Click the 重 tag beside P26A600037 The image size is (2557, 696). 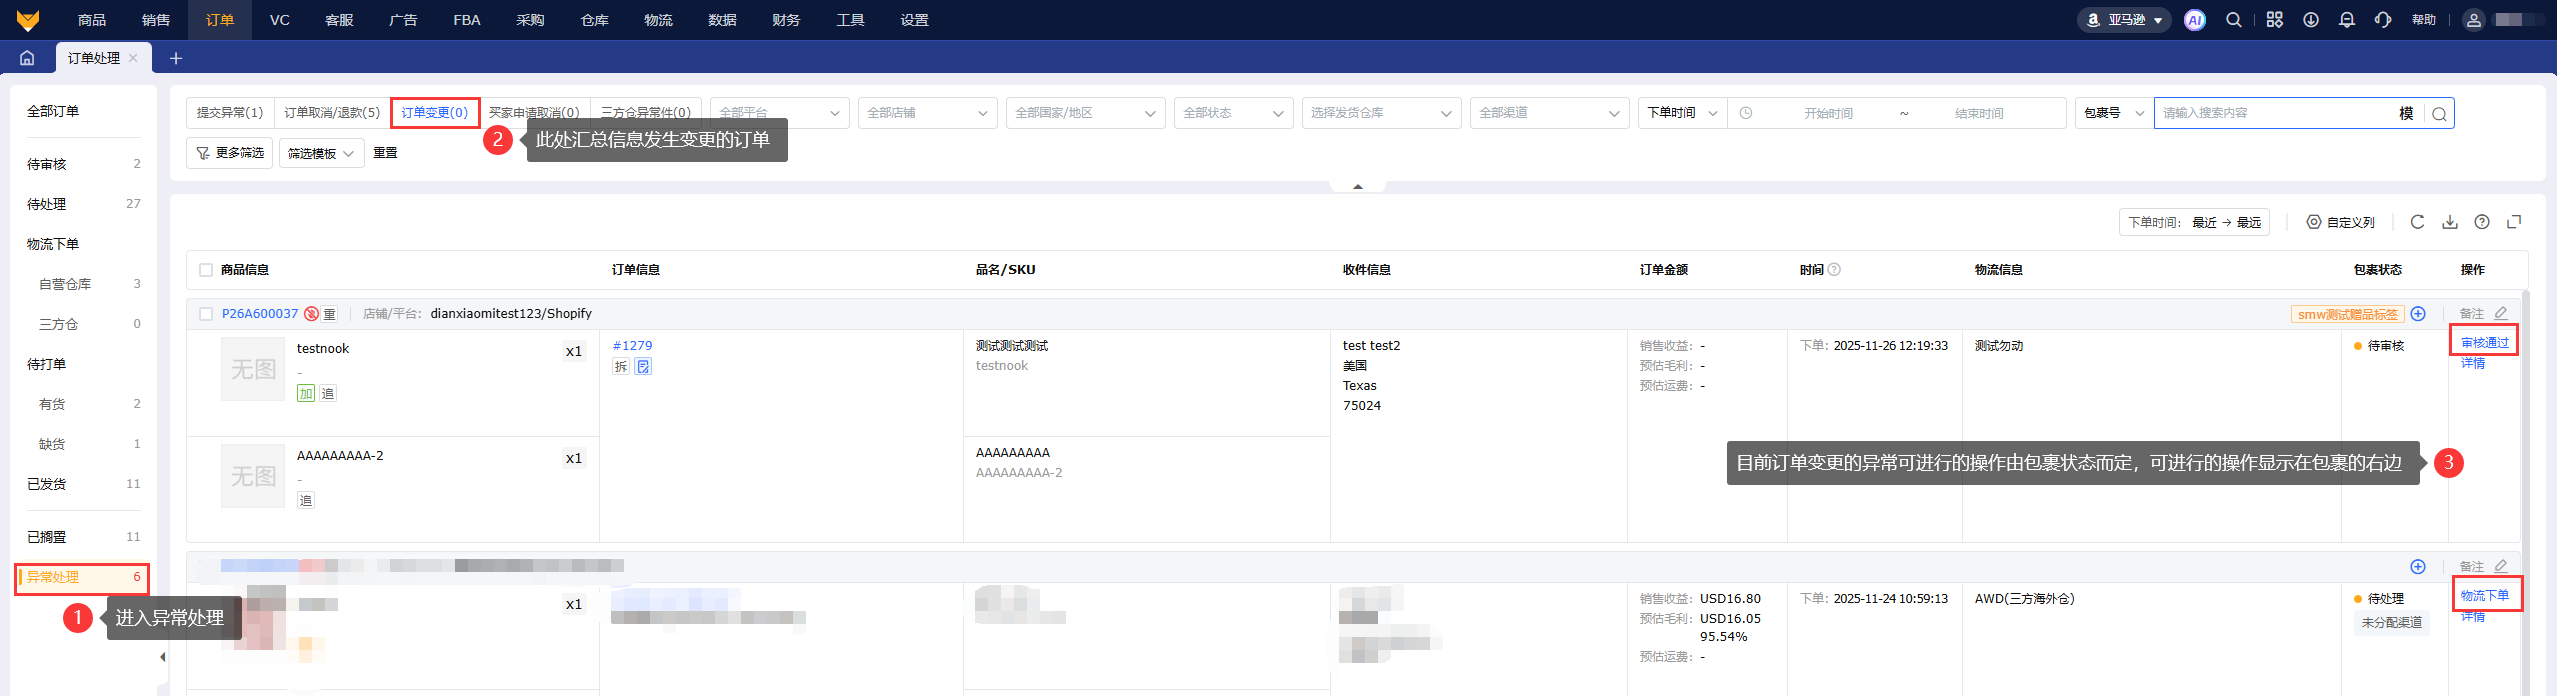(330, 314)
